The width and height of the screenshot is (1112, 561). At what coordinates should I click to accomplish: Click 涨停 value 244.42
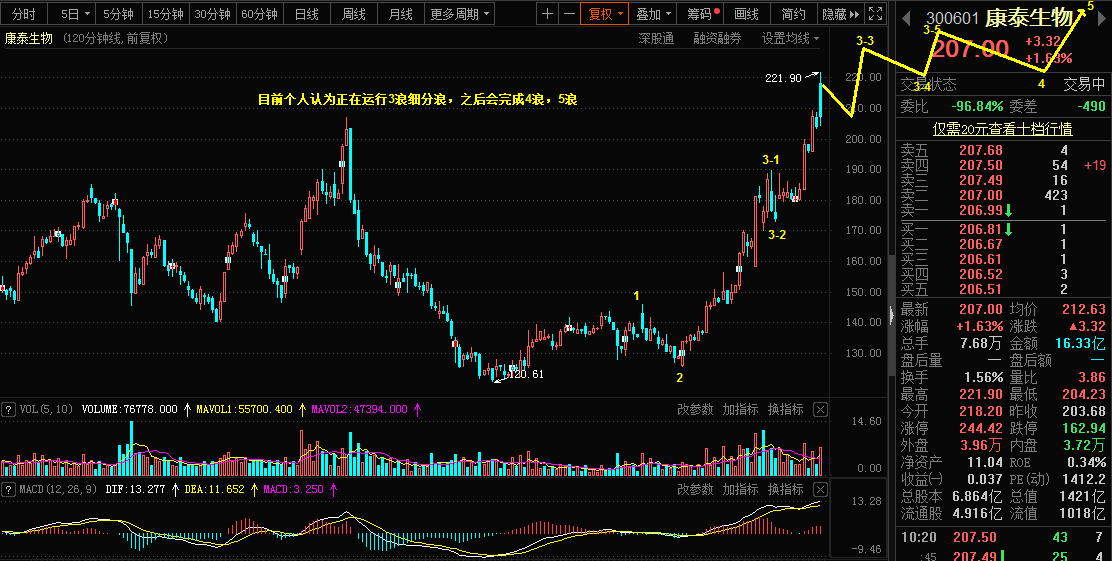pyautogui.click(x=981, y=428)
